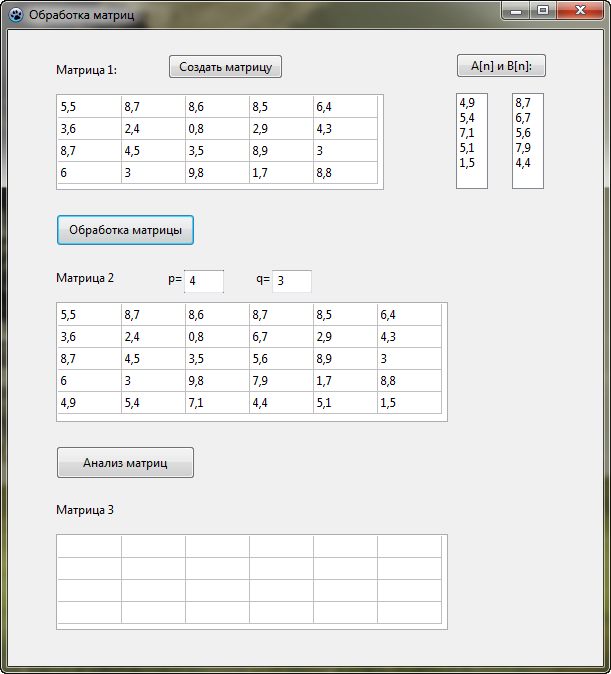This screenshot has height=674, width=611.
Task: Select 4,4 in the B[n] list box
Action: [528, 163]
